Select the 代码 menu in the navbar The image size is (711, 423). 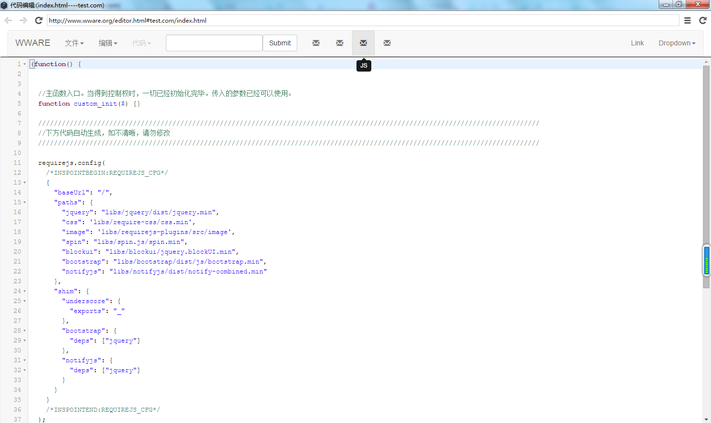click(141, 43)
